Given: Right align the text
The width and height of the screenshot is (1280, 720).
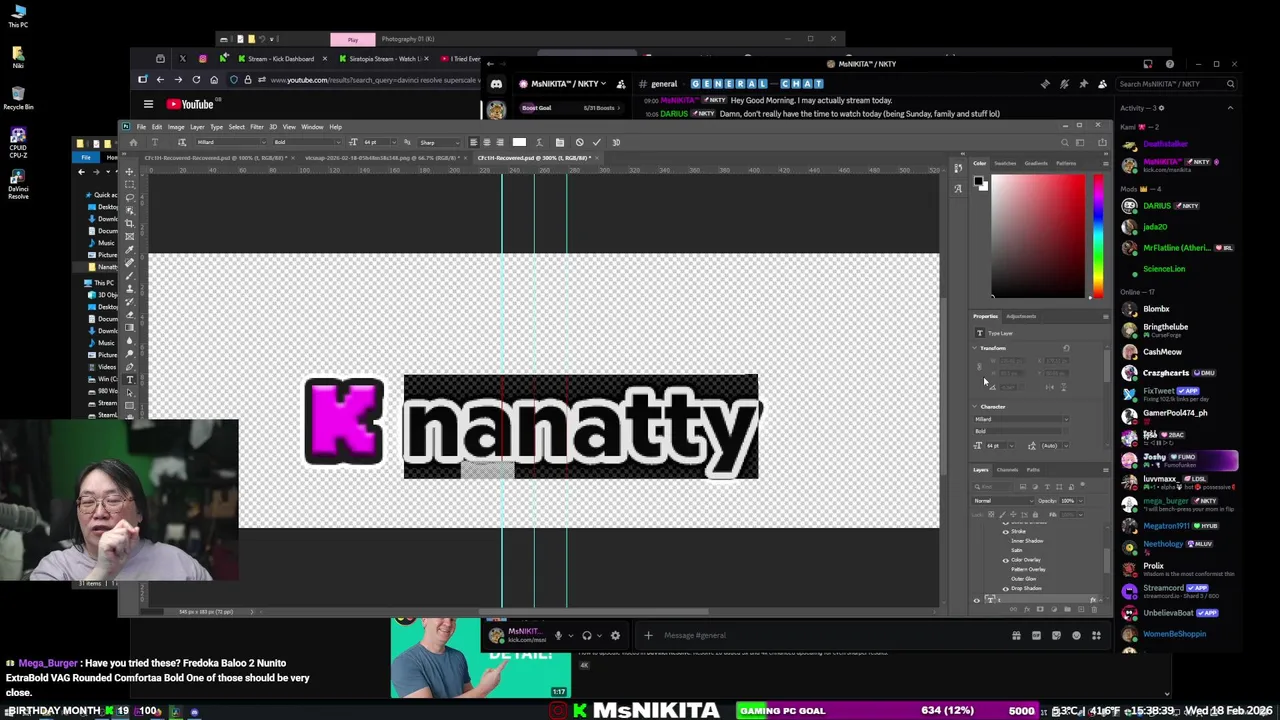Looking at the screenshot, I should [499, 142].
